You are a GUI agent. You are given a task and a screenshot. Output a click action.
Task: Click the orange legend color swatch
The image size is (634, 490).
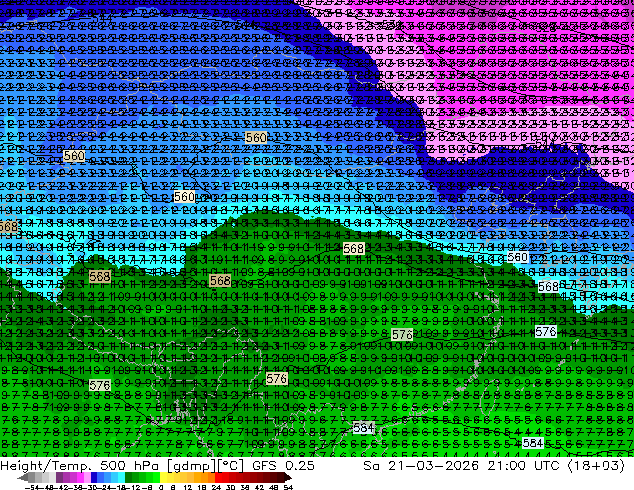205,477
